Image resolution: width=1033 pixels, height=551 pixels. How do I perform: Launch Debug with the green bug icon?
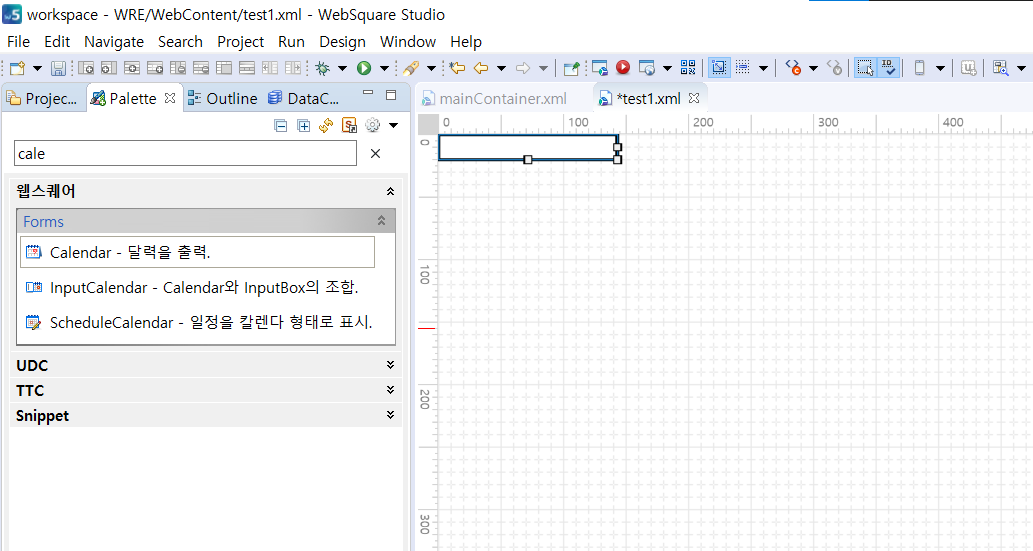coord(323,68)
